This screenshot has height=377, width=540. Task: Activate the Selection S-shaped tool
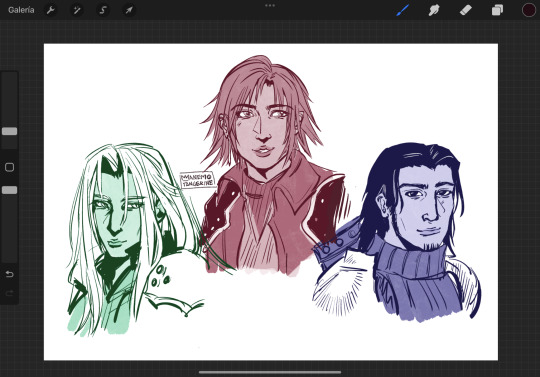(103, 10)
